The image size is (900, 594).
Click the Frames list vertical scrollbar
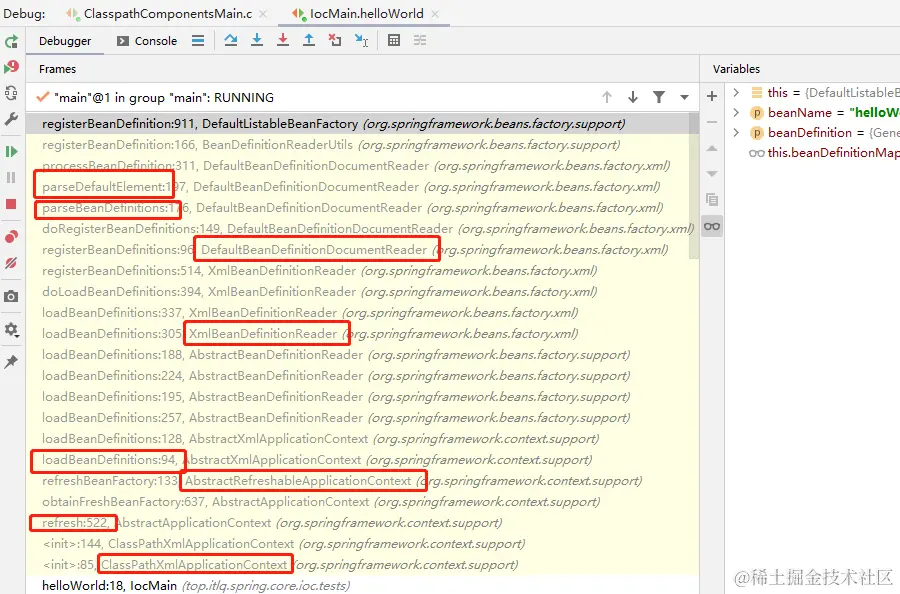[x=694, y=185]
